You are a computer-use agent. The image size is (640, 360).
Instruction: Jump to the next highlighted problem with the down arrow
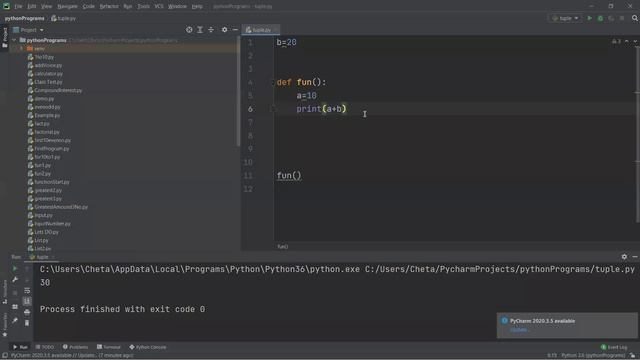click(x=635, y=41)
